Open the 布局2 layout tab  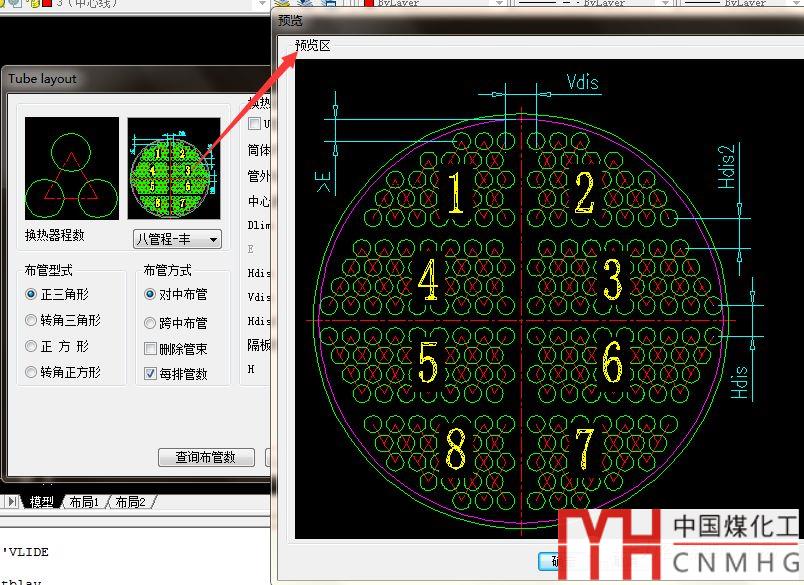point(130,501)
